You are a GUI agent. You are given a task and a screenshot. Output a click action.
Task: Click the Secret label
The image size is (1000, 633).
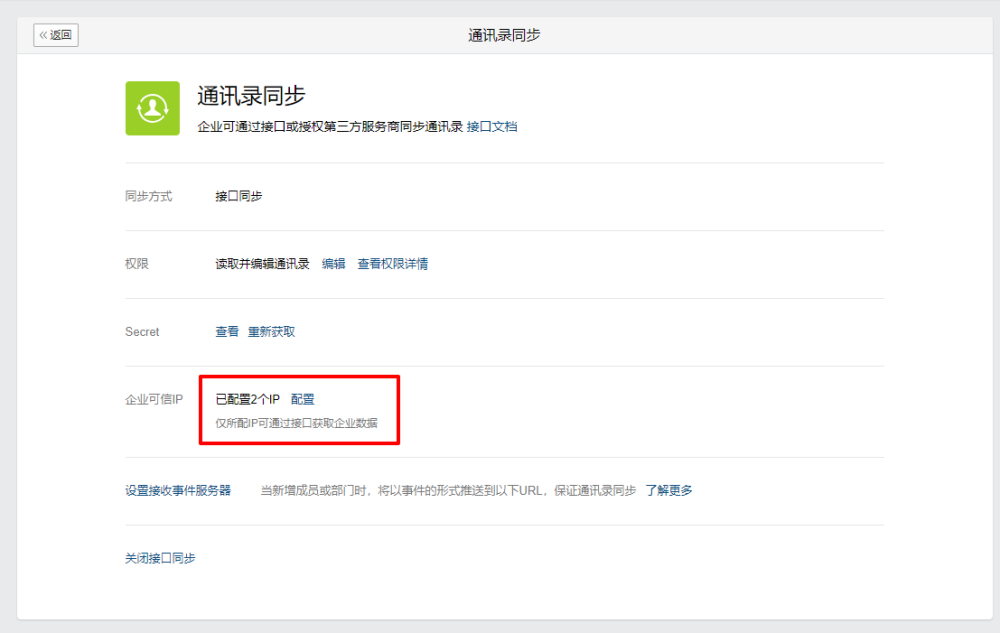coord(142,331)
